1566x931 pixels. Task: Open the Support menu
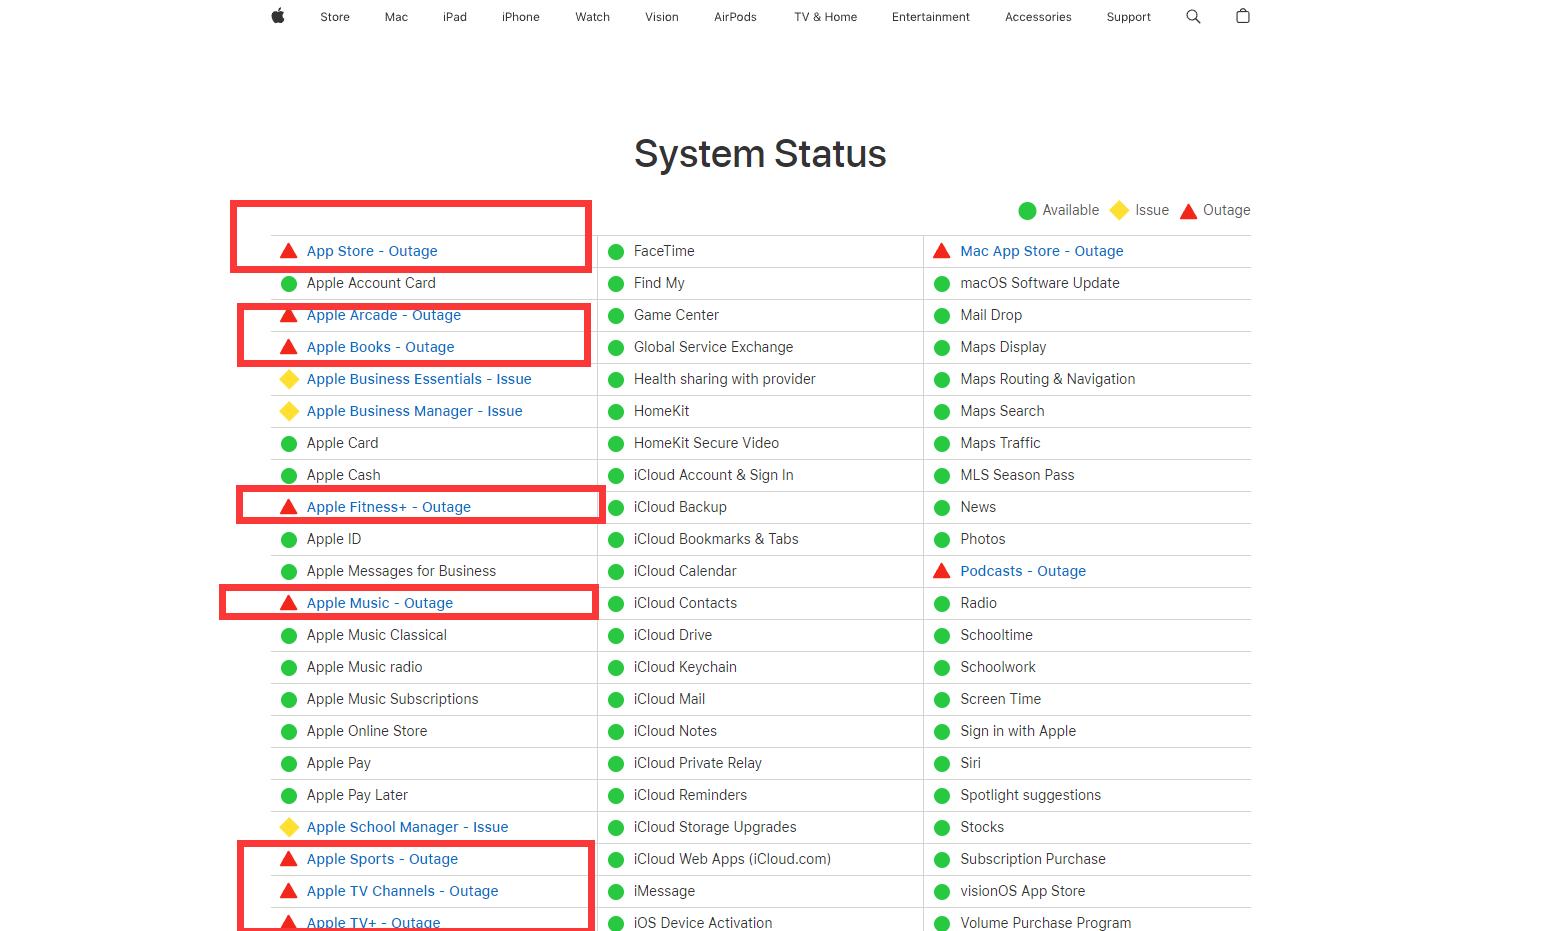click(x=1129, y=17)
